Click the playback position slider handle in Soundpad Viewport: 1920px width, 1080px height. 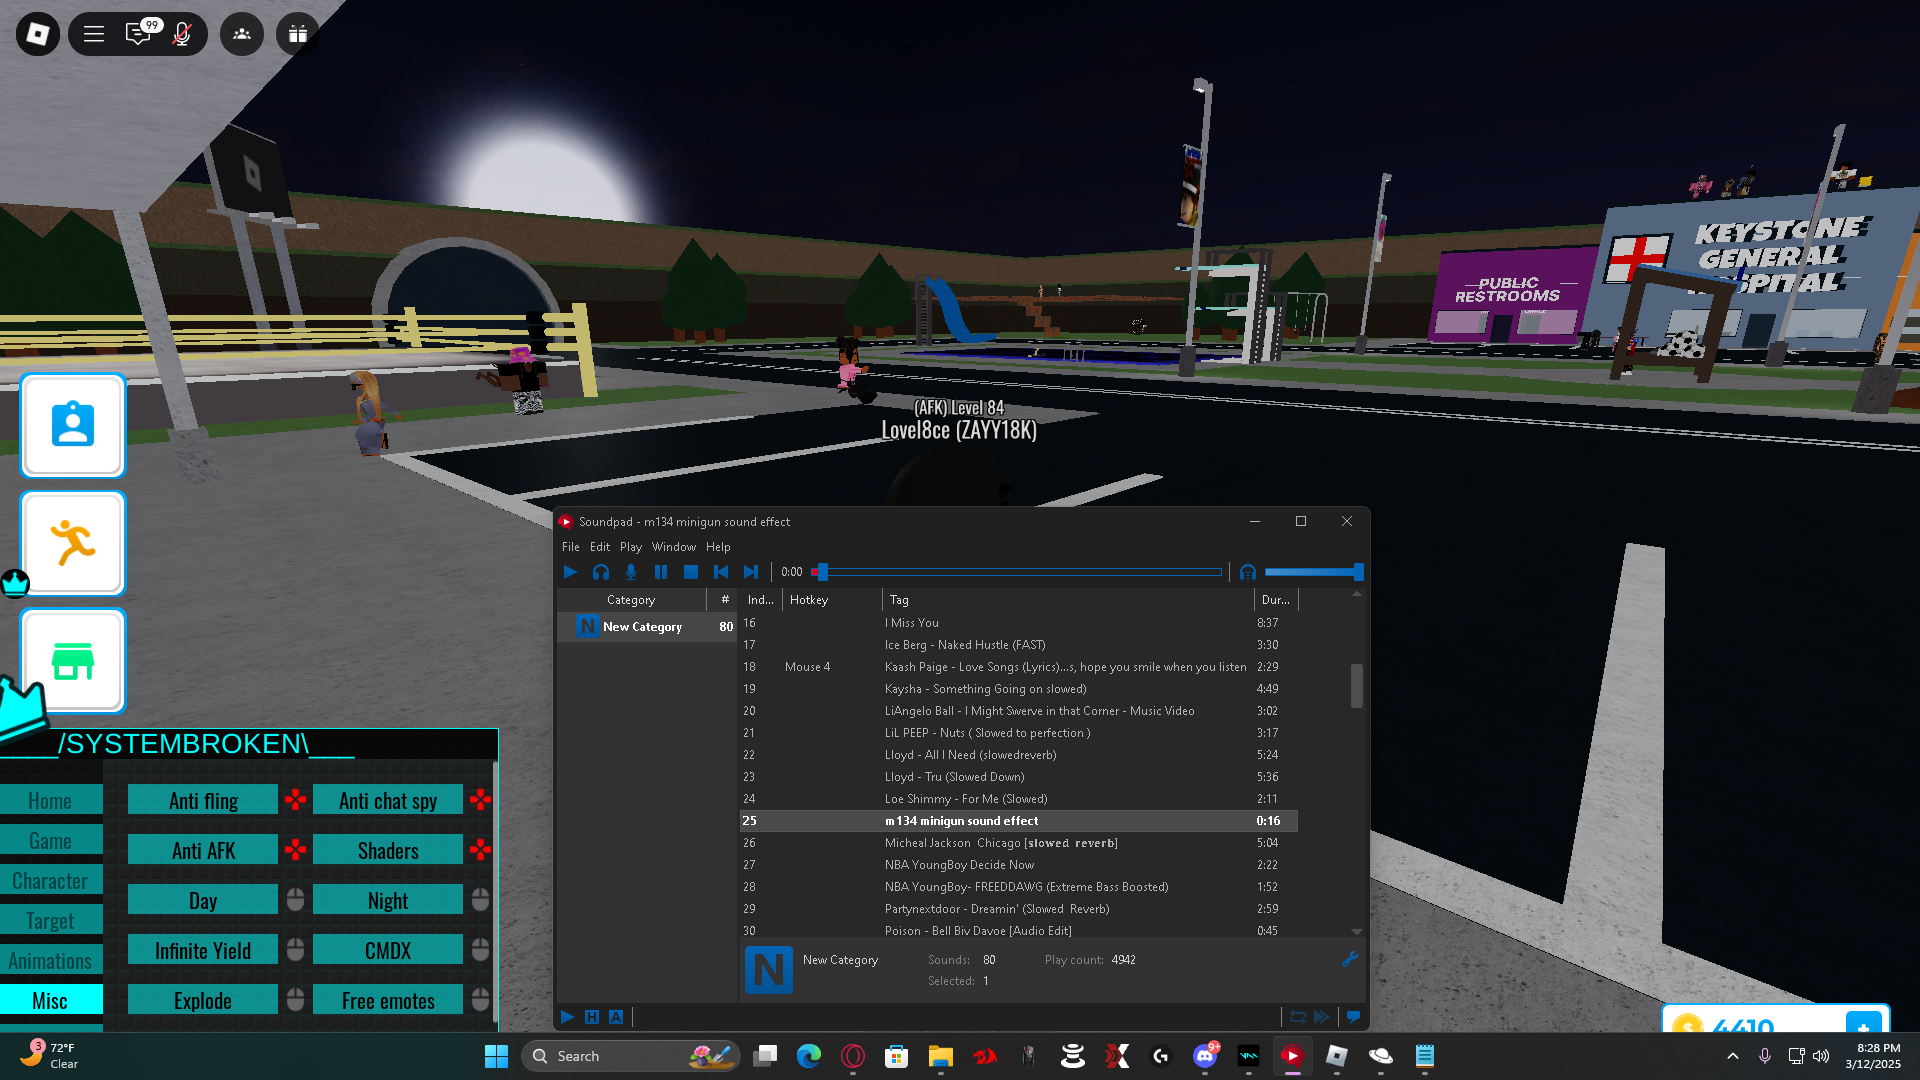click(822, 572)
